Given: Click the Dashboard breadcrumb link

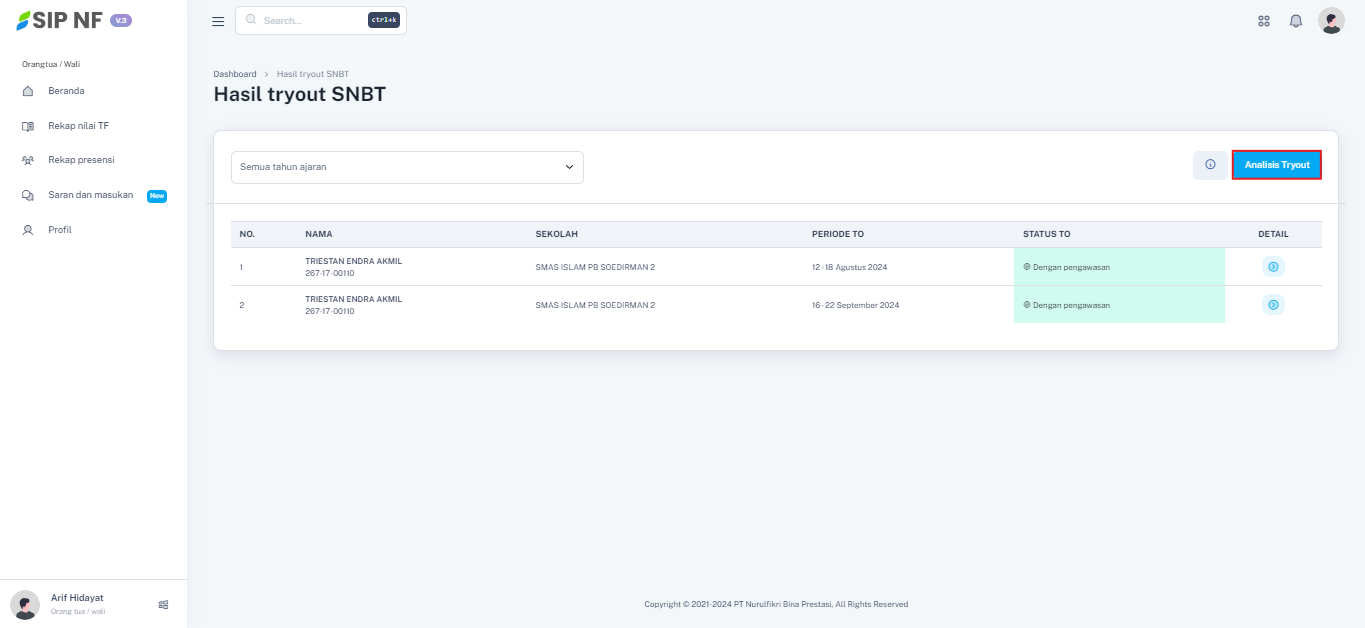Looking at the screenshot, I should click(235, 74).
